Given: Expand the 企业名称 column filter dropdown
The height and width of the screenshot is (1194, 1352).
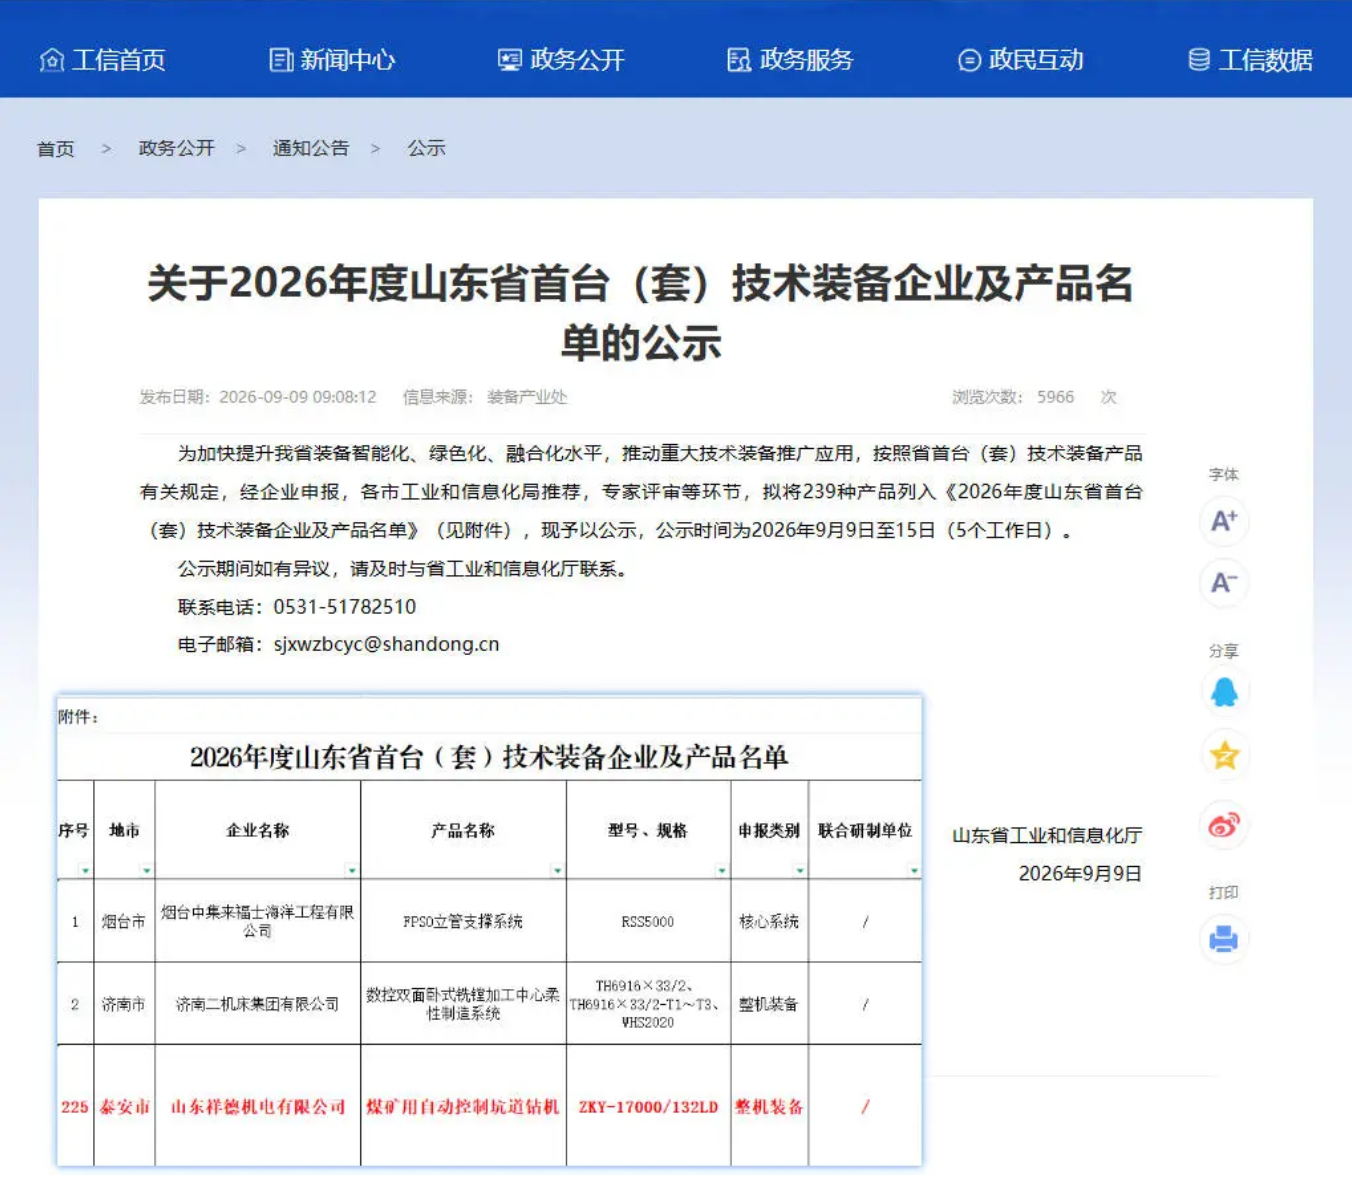Looking at the screenshot, I should [352, 871].
